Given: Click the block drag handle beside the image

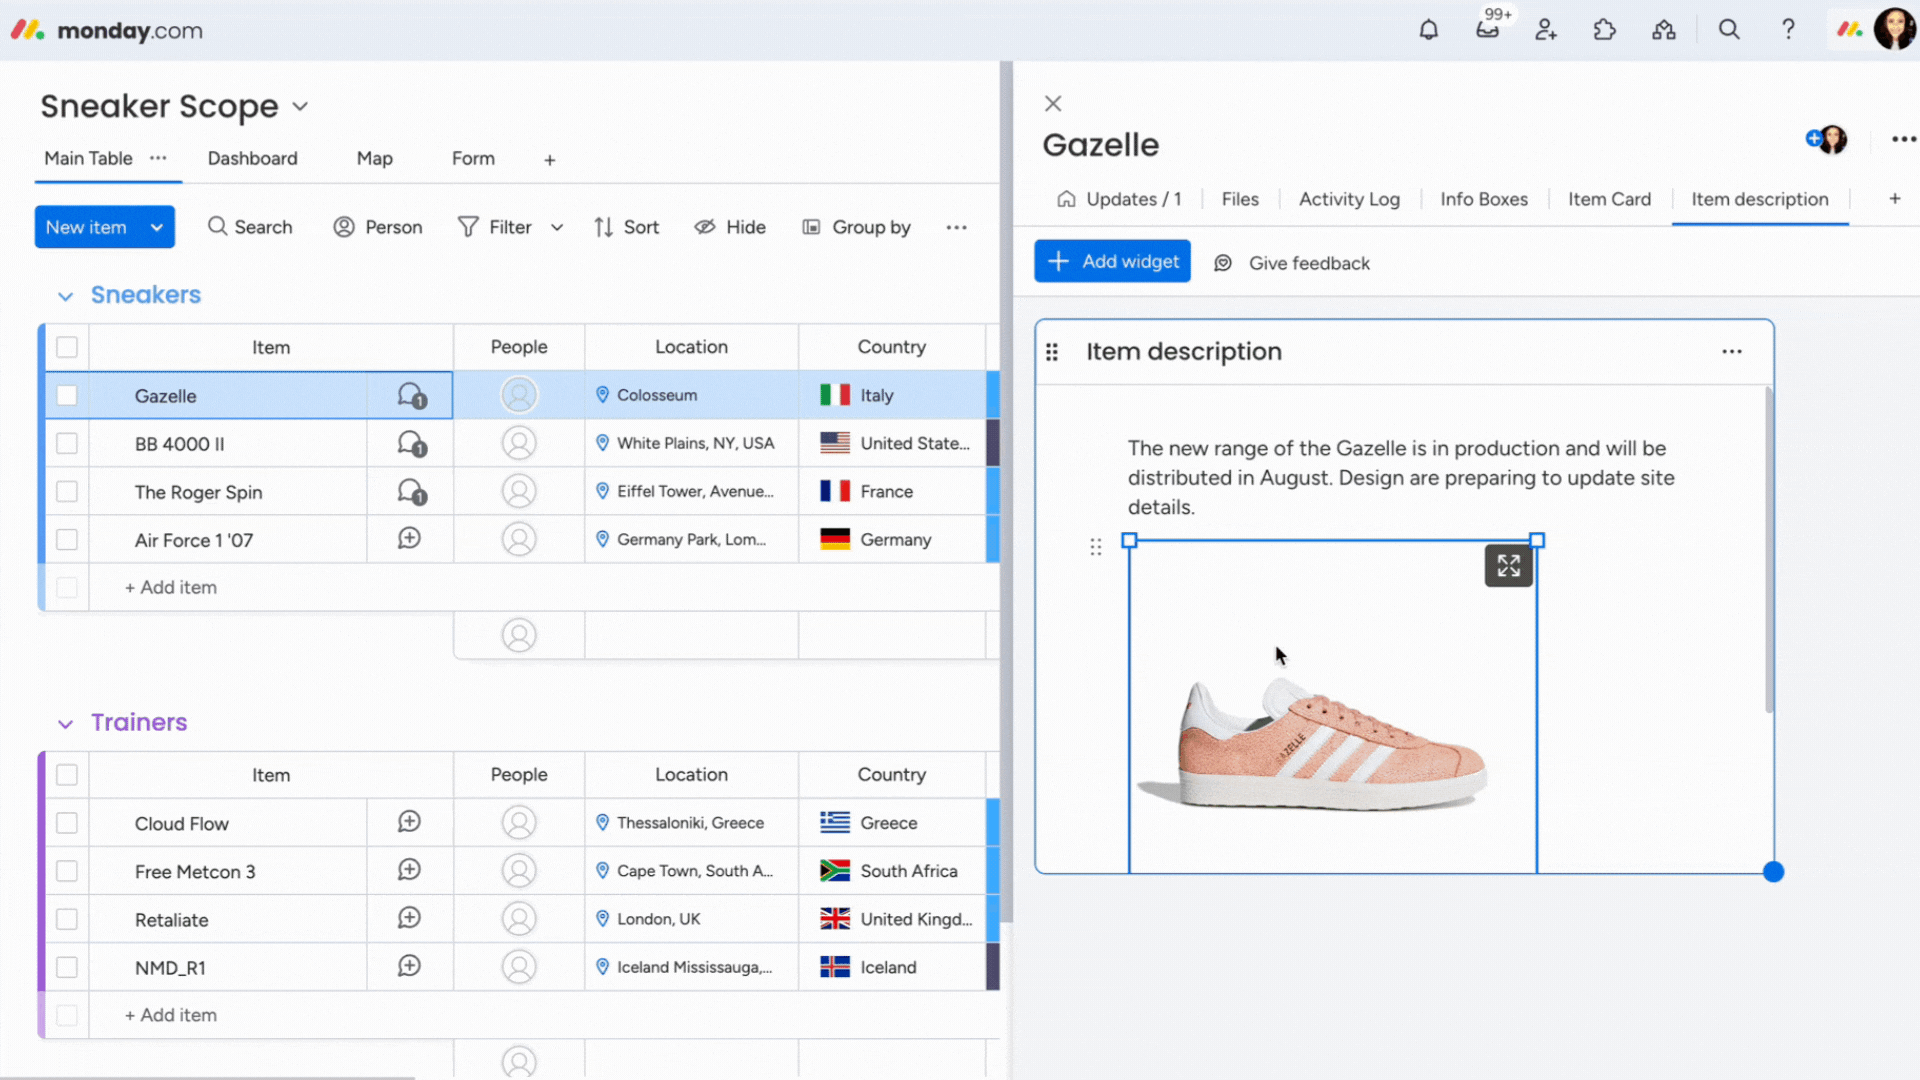Looking at the screenshot, I should coord(1096,546).
